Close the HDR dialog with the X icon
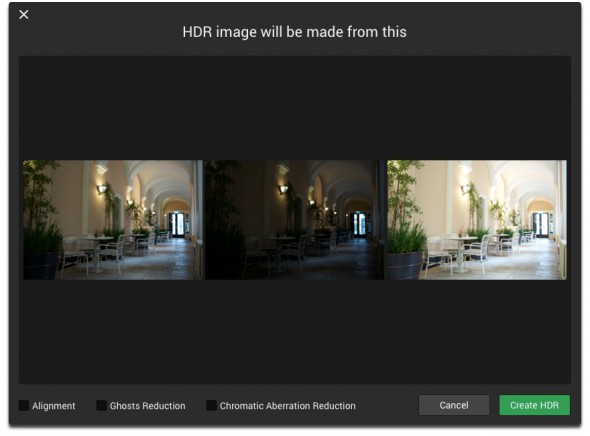Screen dimensions: 590x436 click(x=24, y=15)
